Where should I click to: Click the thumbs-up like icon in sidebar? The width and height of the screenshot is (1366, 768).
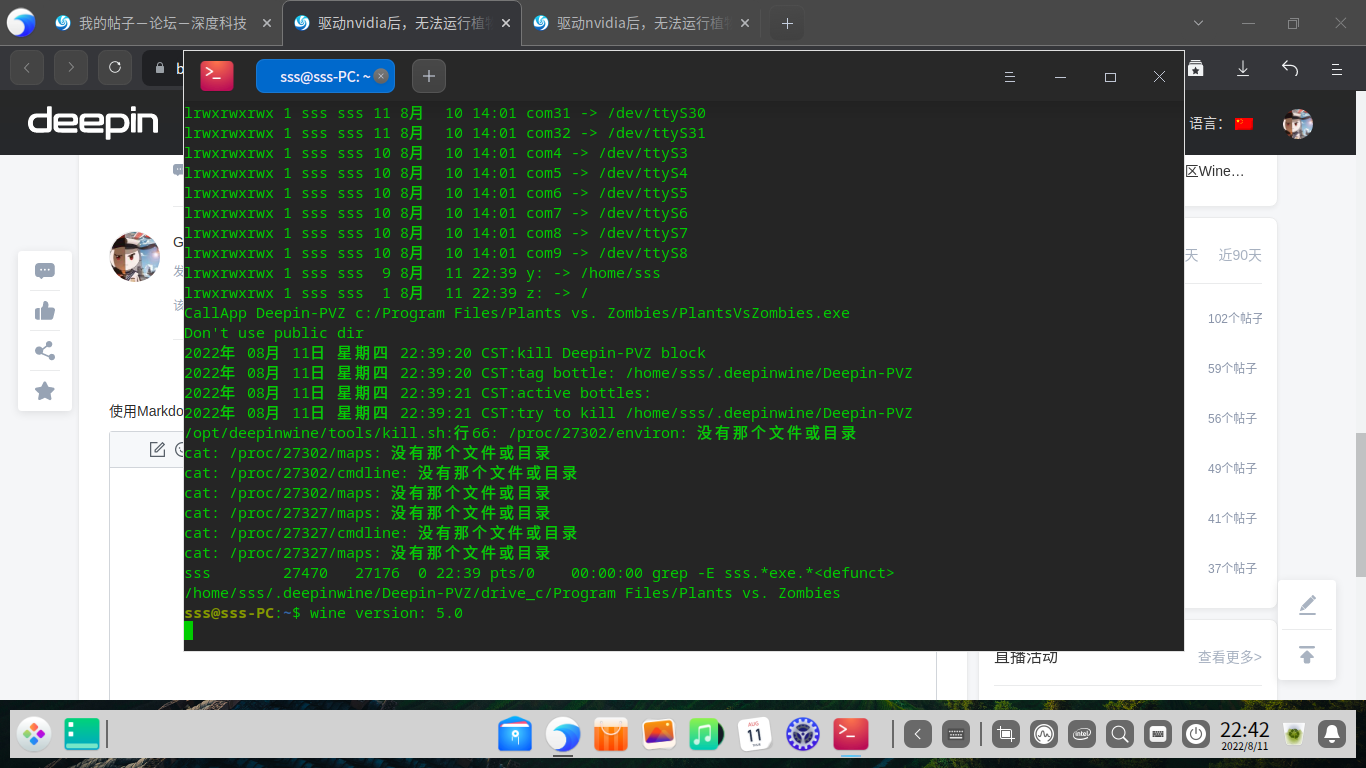[45, 311]
